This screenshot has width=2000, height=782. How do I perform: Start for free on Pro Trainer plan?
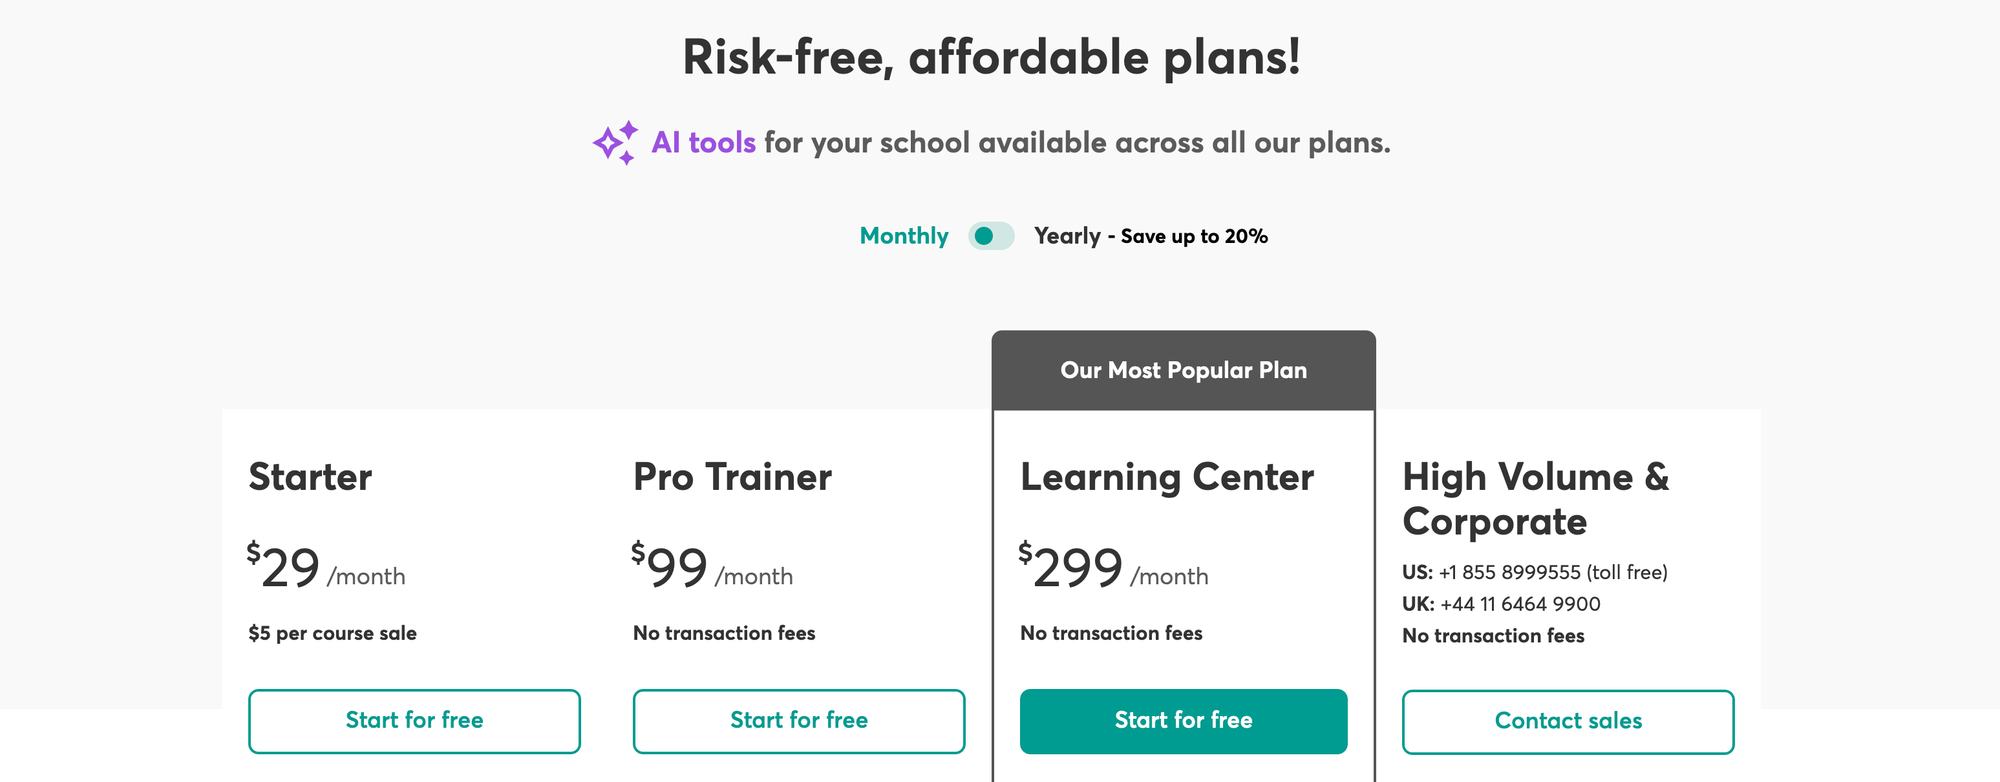pyautogui.click(x=799, y=720)
